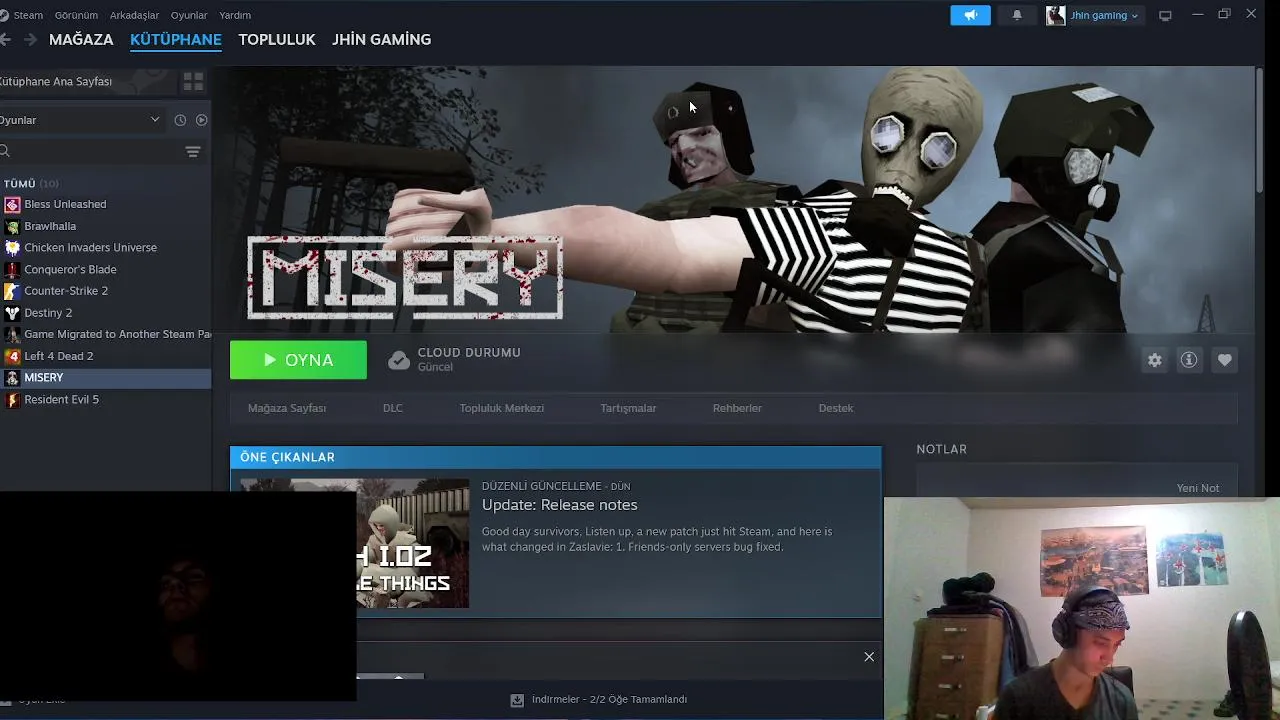Open the Steam menu

tap(28, 15)
